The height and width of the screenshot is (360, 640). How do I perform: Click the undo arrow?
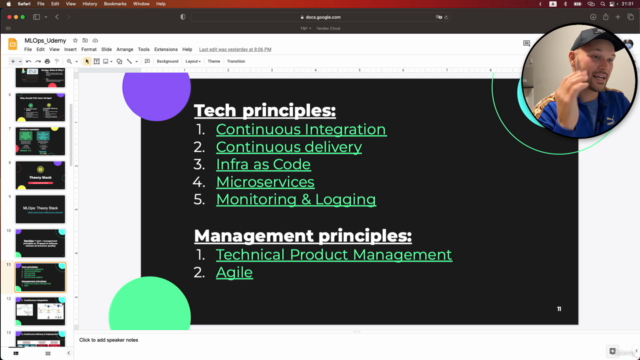pyautogui.click(x=29, y=61)
